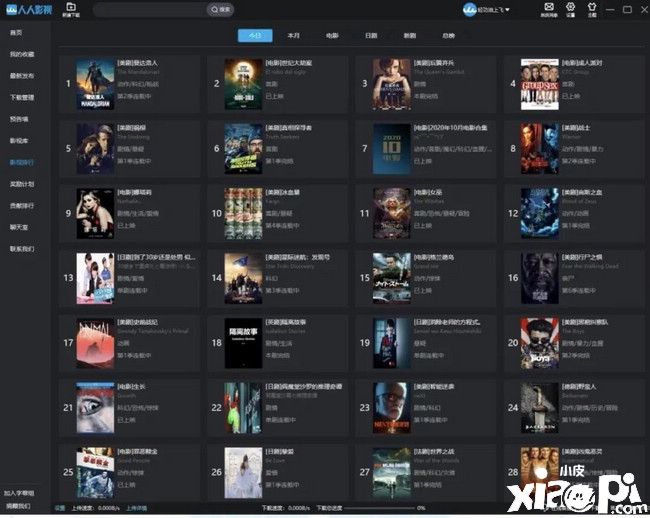Open 贡献排行 in the sidebar
650x518 pixels.
22,206
